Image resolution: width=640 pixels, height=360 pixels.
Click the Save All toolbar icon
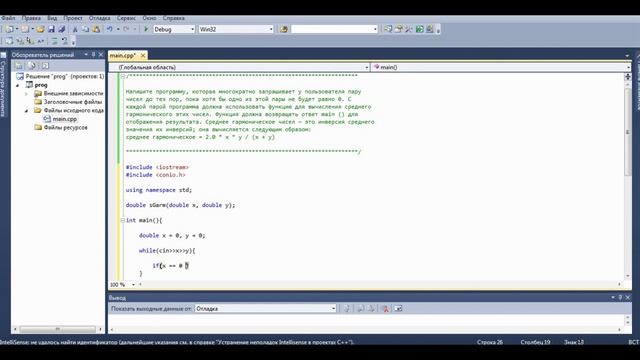[x=62, y=29]
